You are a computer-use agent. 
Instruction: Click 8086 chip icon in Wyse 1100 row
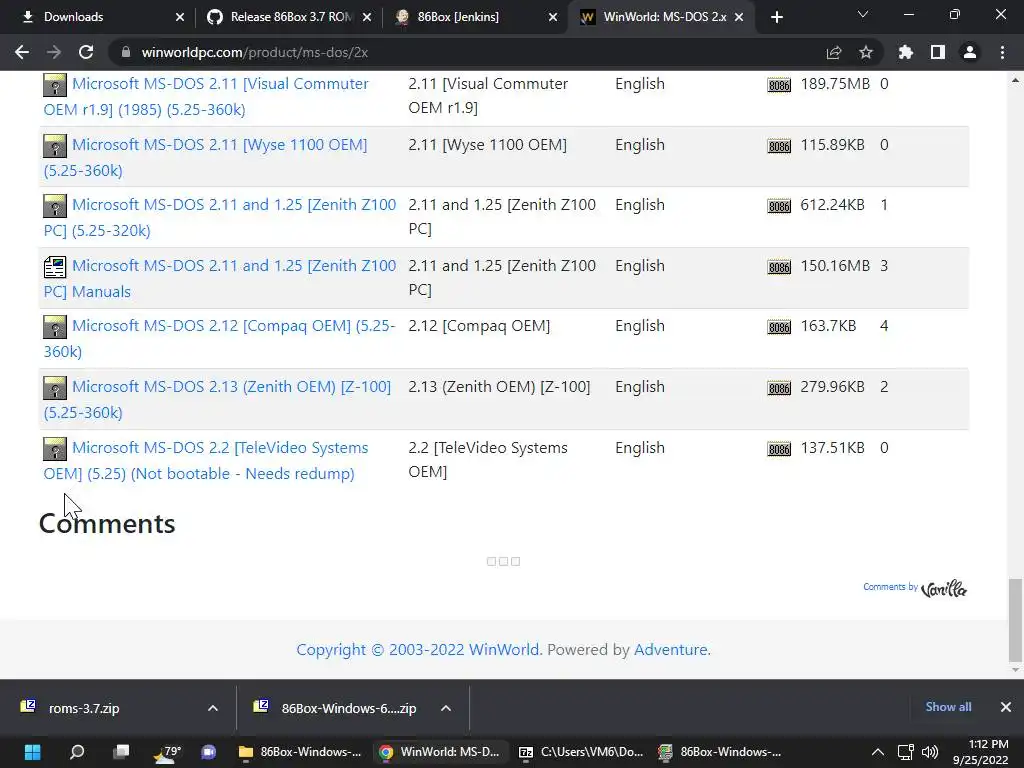[779, 146]
